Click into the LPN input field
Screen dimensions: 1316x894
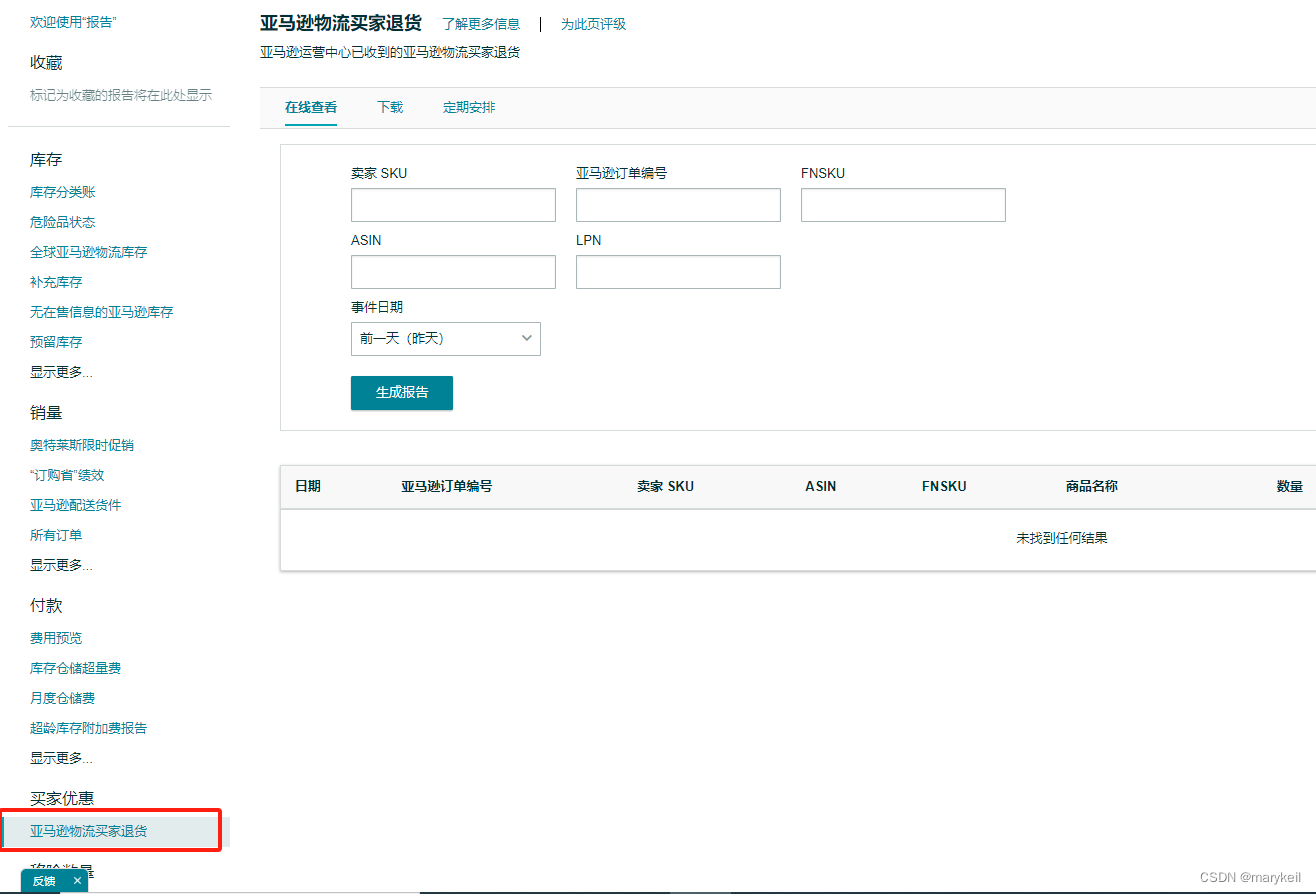[x=678, y=272]
